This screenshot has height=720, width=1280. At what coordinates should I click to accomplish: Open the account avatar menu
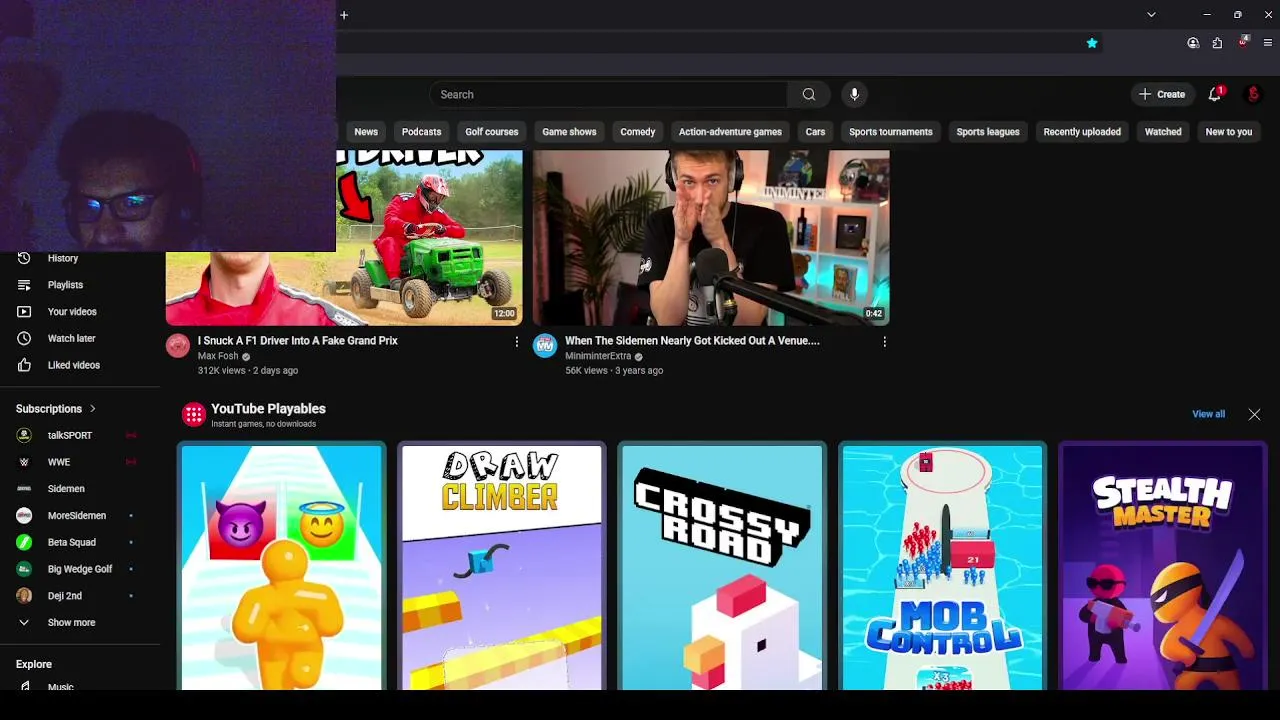tap(1253, 94)
